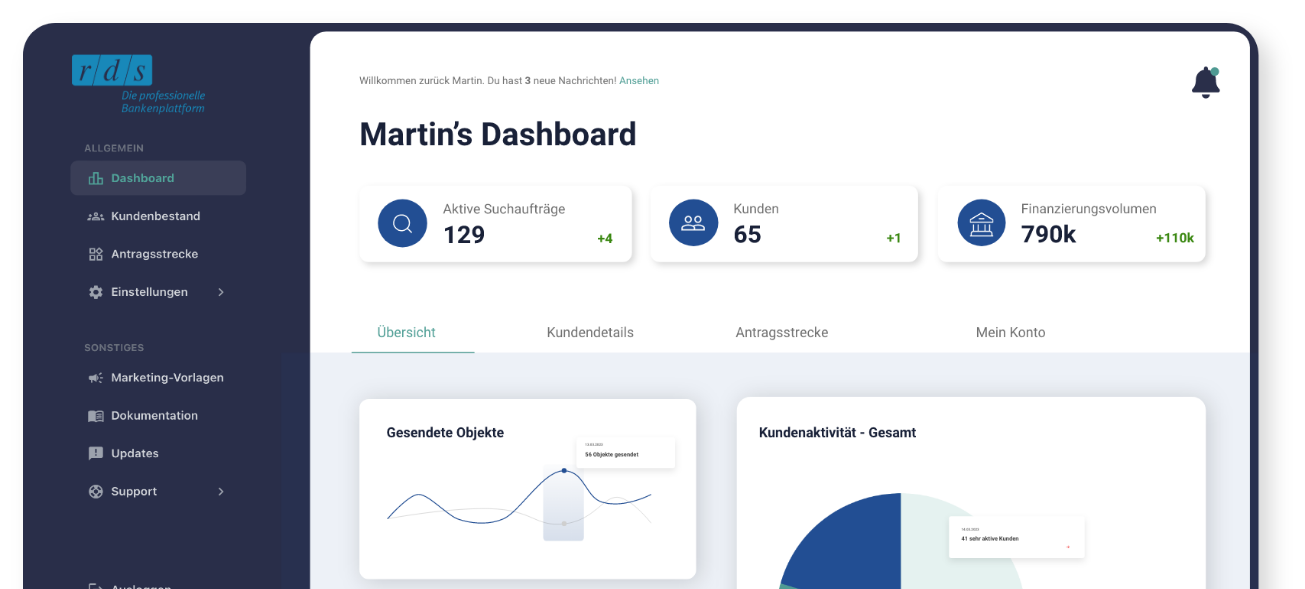Switch to the Kundendetails tab
This screenshot has height=589, width=1305.
[x=590, y=333]
